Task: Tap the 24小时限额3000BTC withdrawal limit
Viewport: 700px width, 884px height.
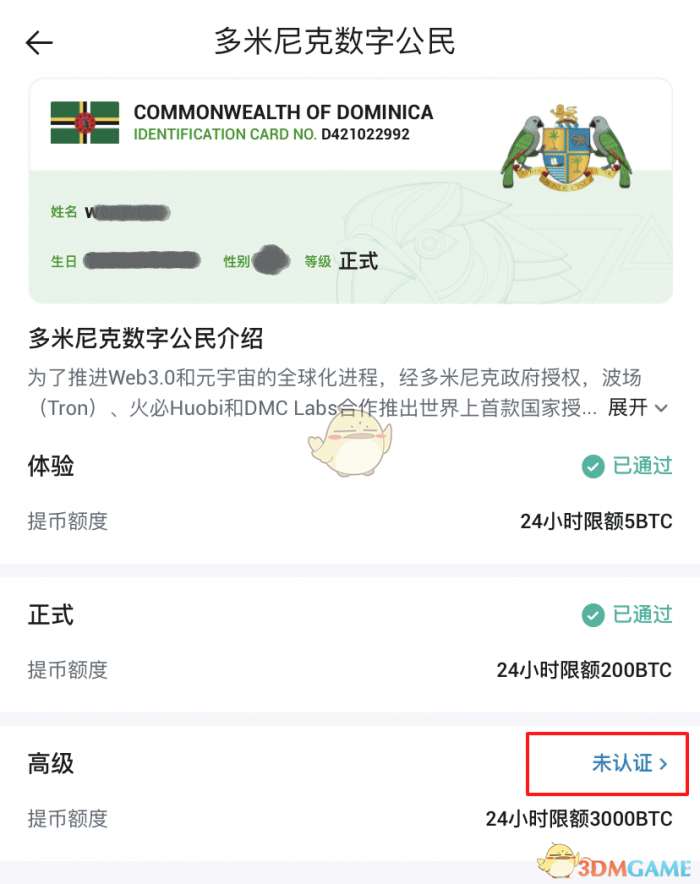Action: pyautogui.click(x=579, y=819)
